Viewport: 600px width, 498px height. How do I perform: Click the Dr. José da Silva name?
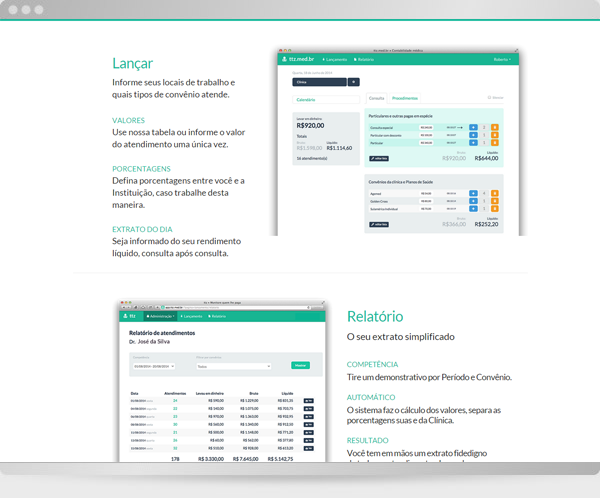click(x=149, y=341)
